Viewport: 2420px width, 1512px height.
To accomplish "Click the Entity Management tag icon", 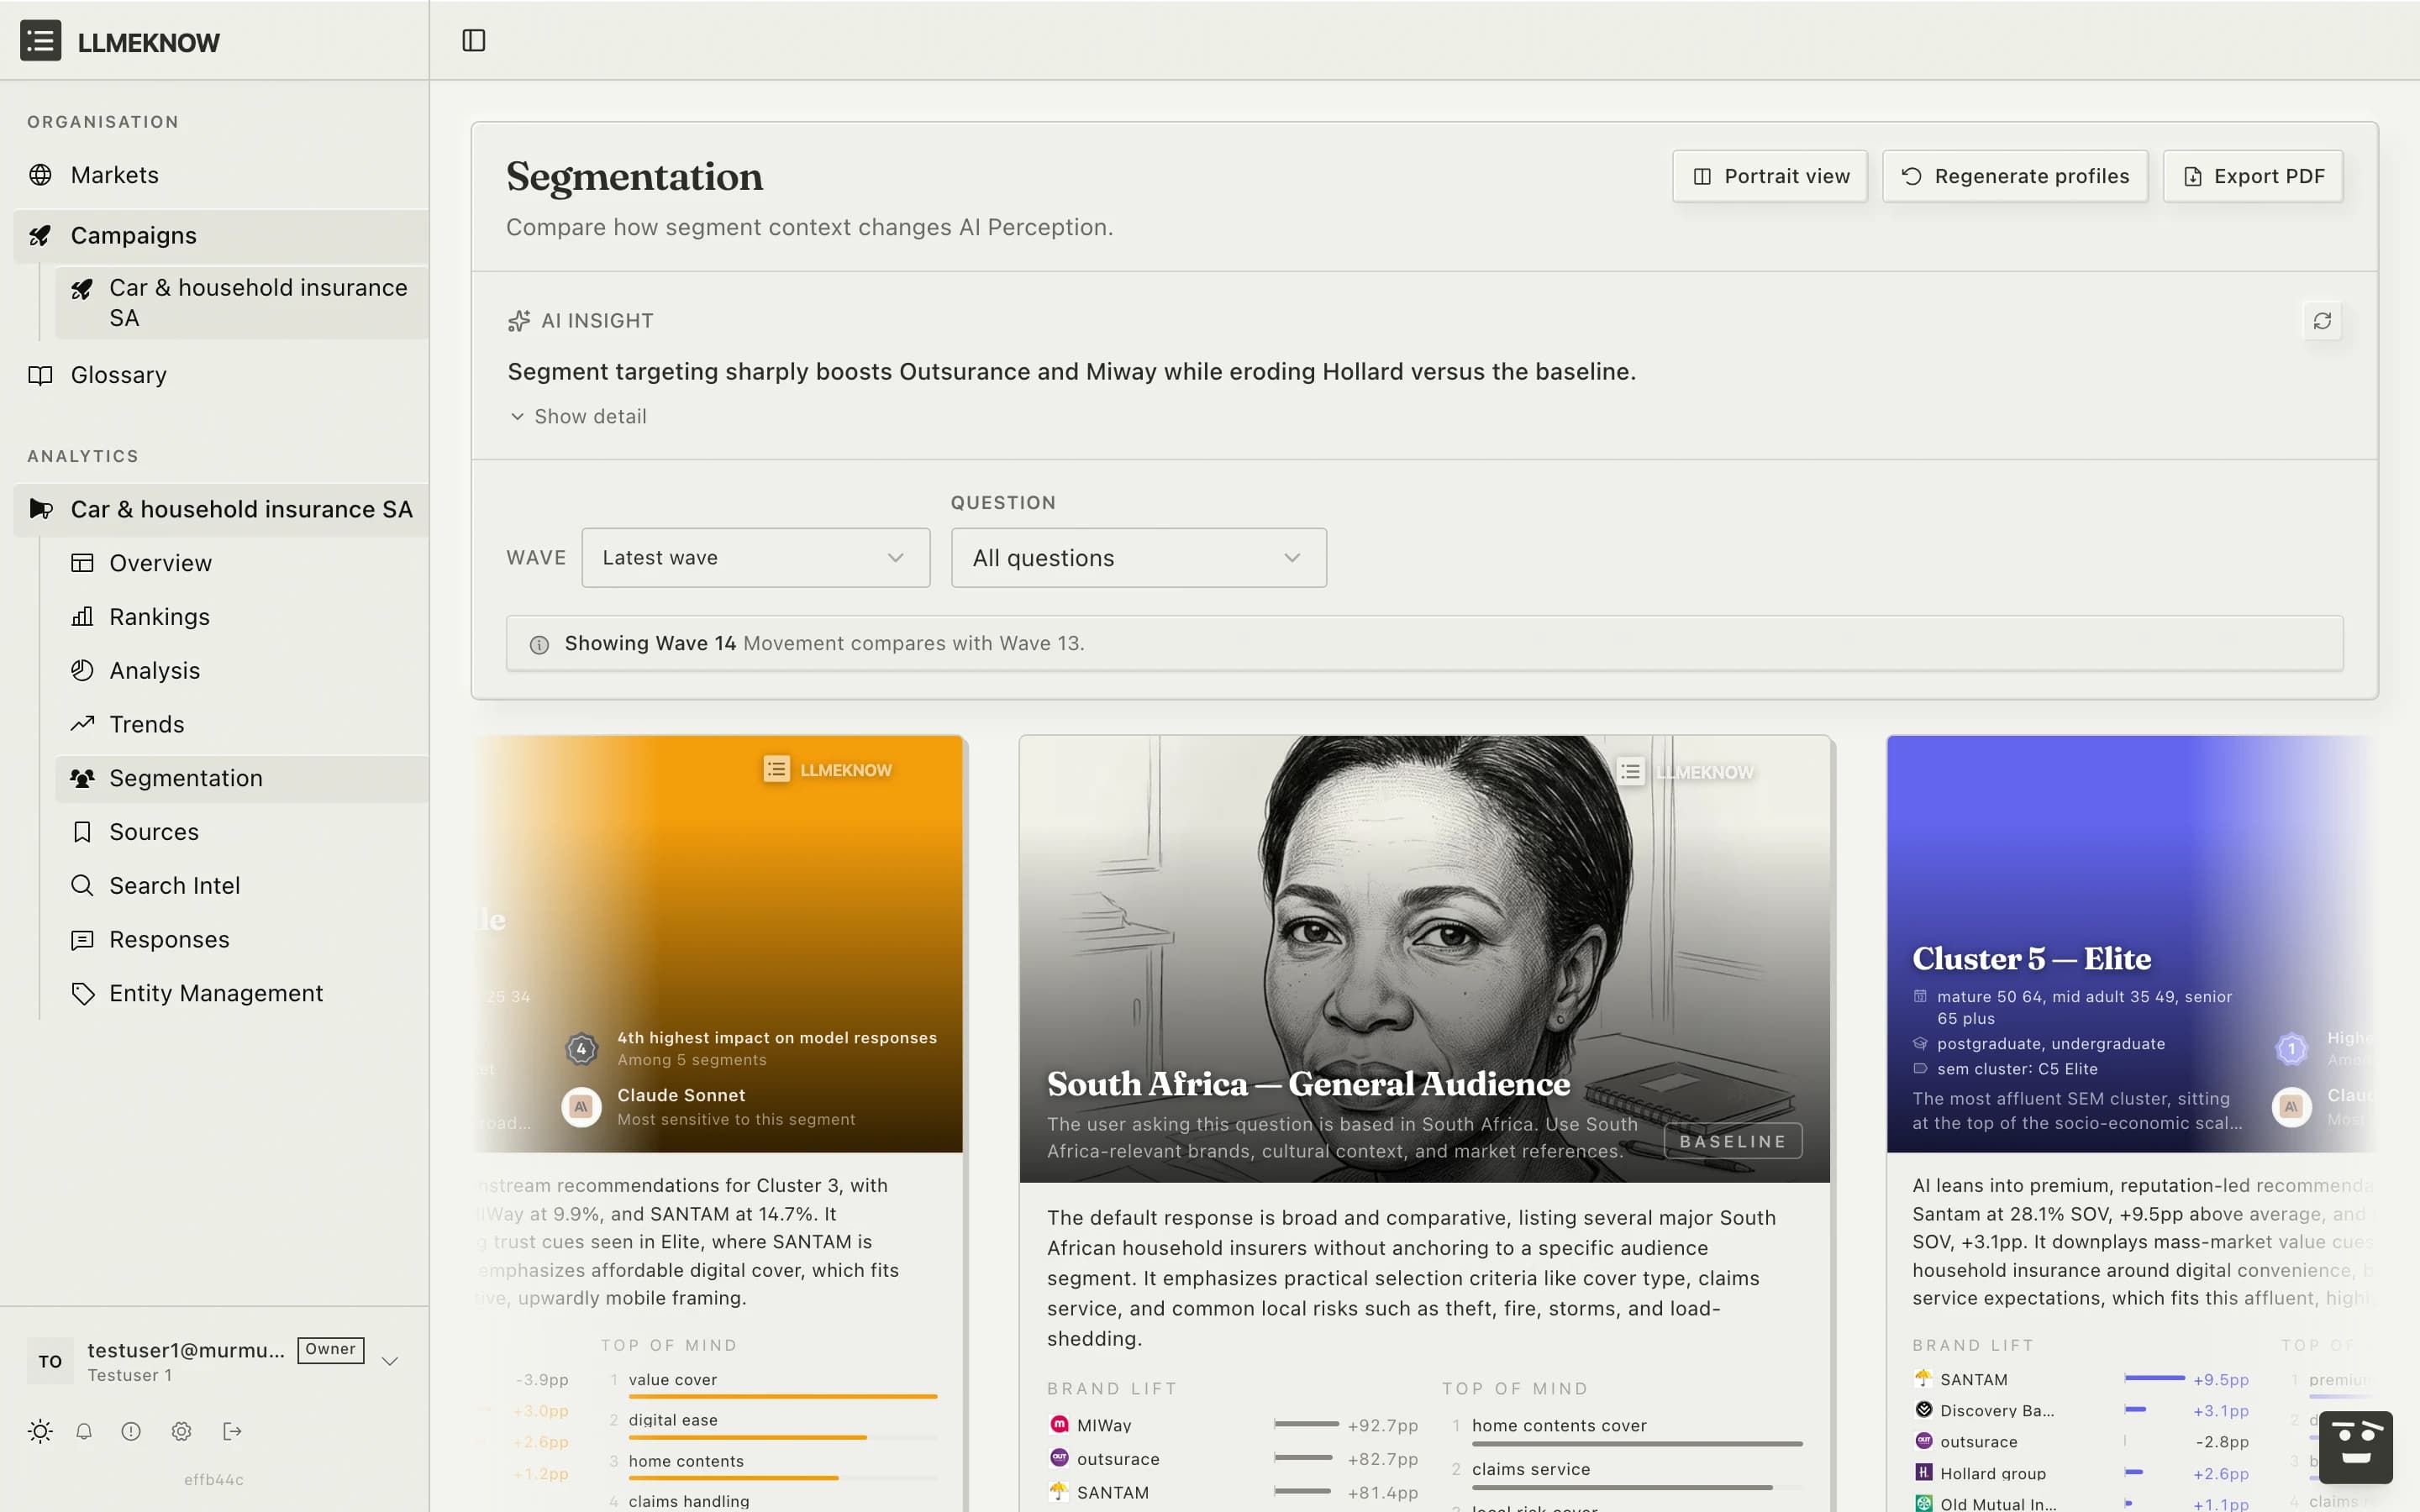I will [82, 993].
